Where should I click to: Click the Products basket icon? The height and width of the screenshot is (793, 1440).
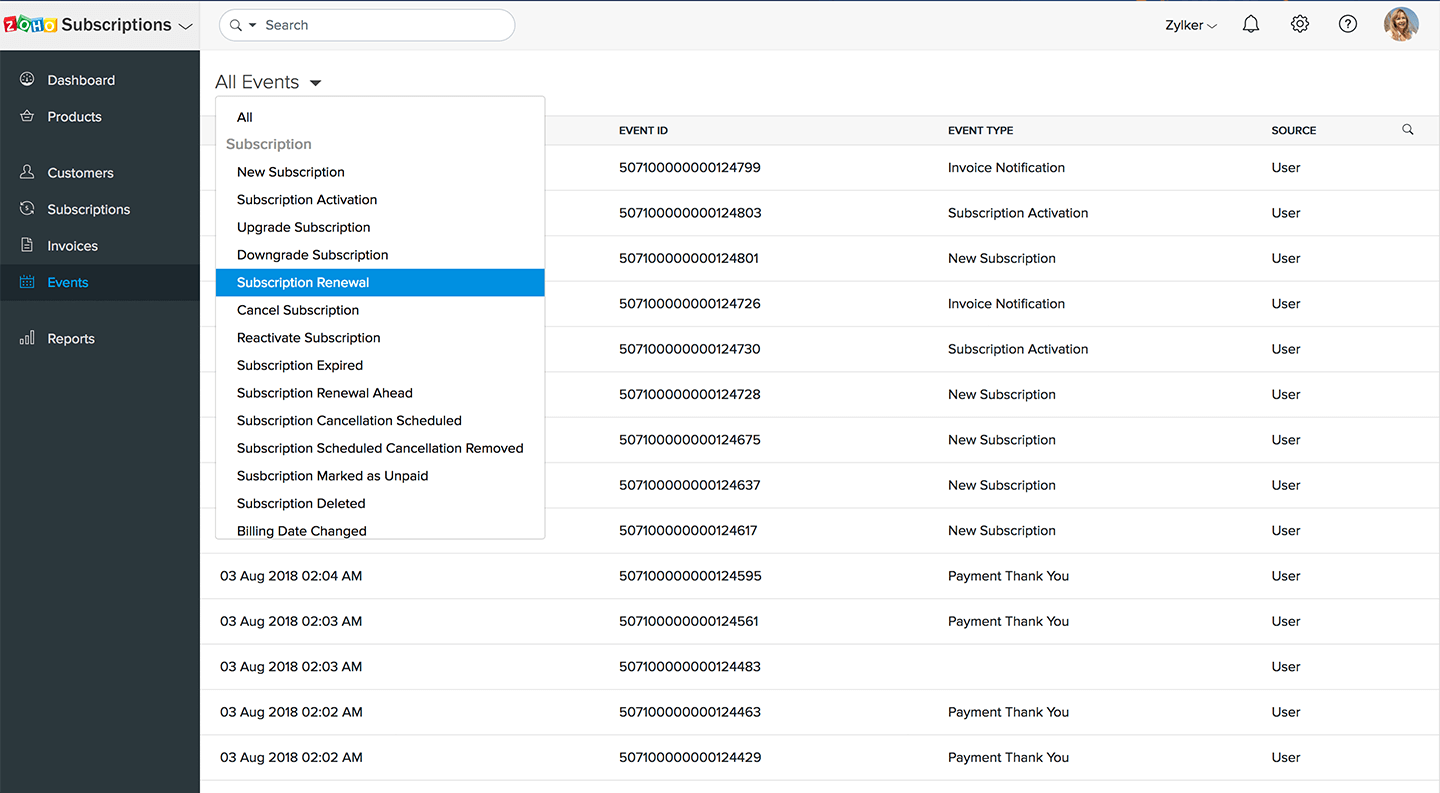coord(27,117)
